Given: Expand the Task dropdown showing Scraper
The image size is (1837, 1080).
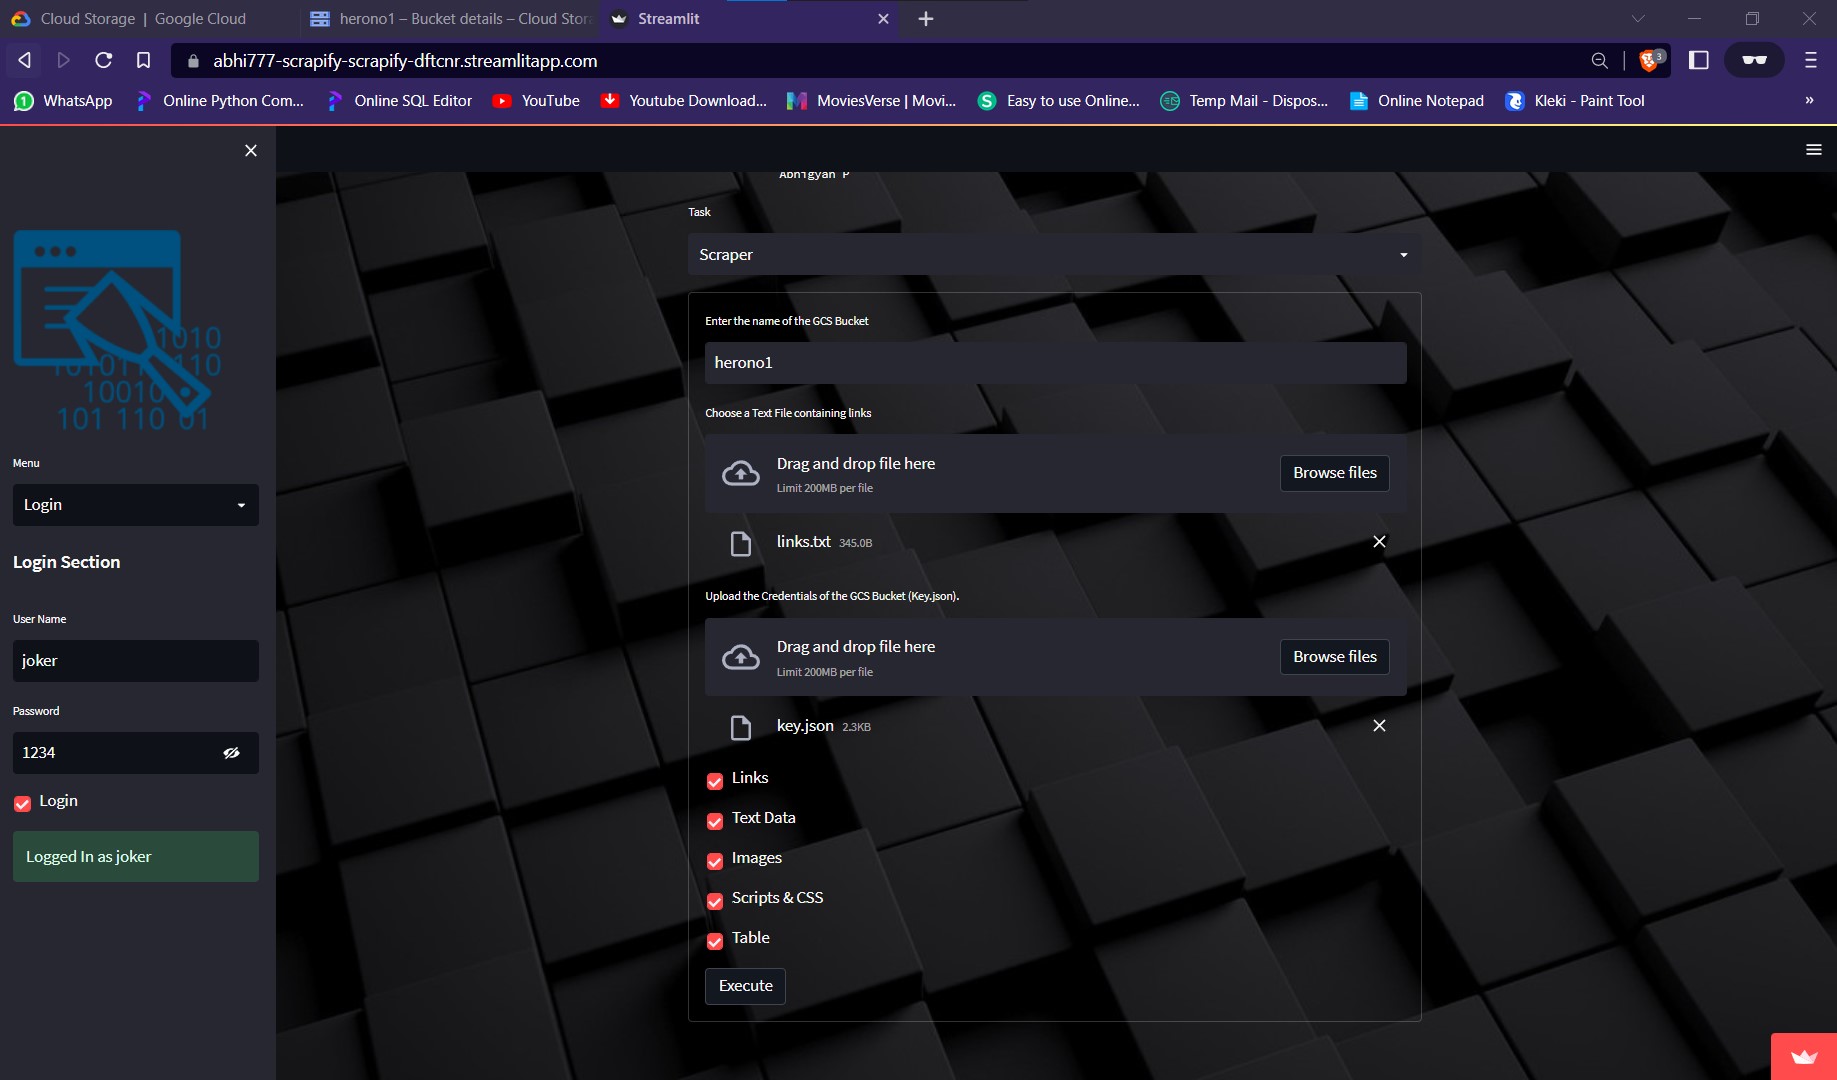Looking at the screenshot, I should pos(1054,255).
